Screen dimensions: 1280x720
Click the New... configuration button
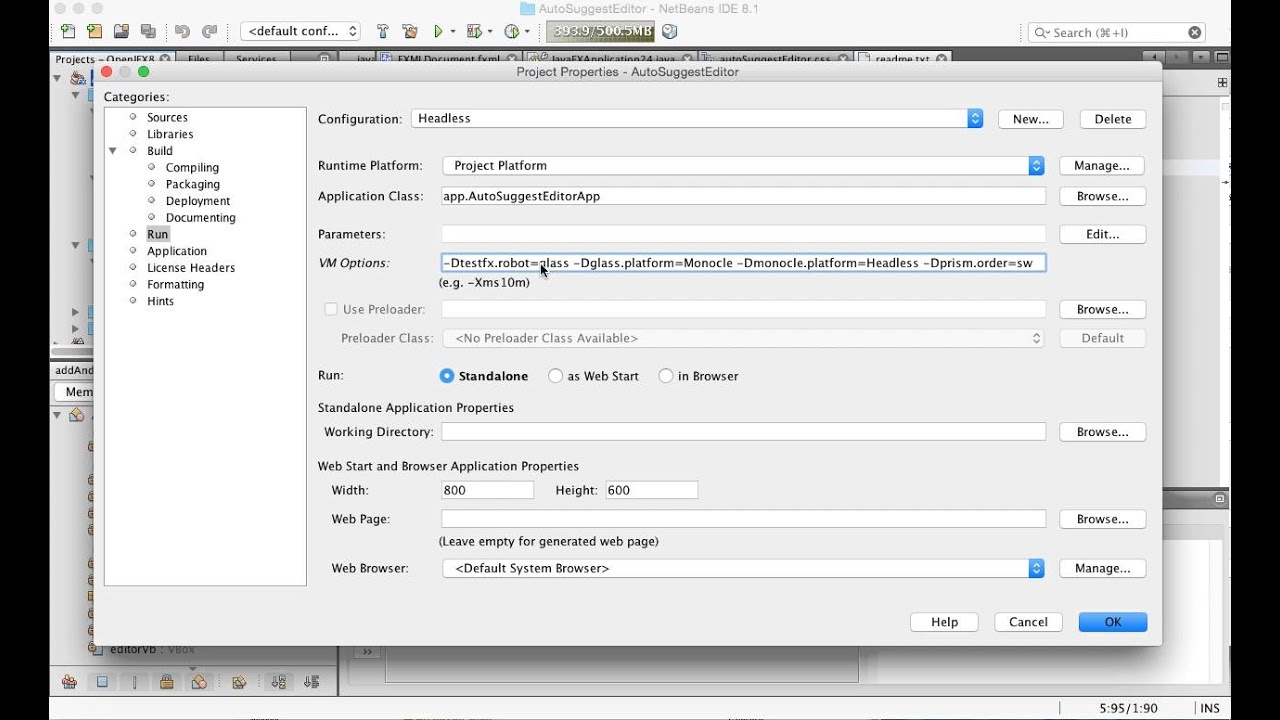tap(1031, 119)
